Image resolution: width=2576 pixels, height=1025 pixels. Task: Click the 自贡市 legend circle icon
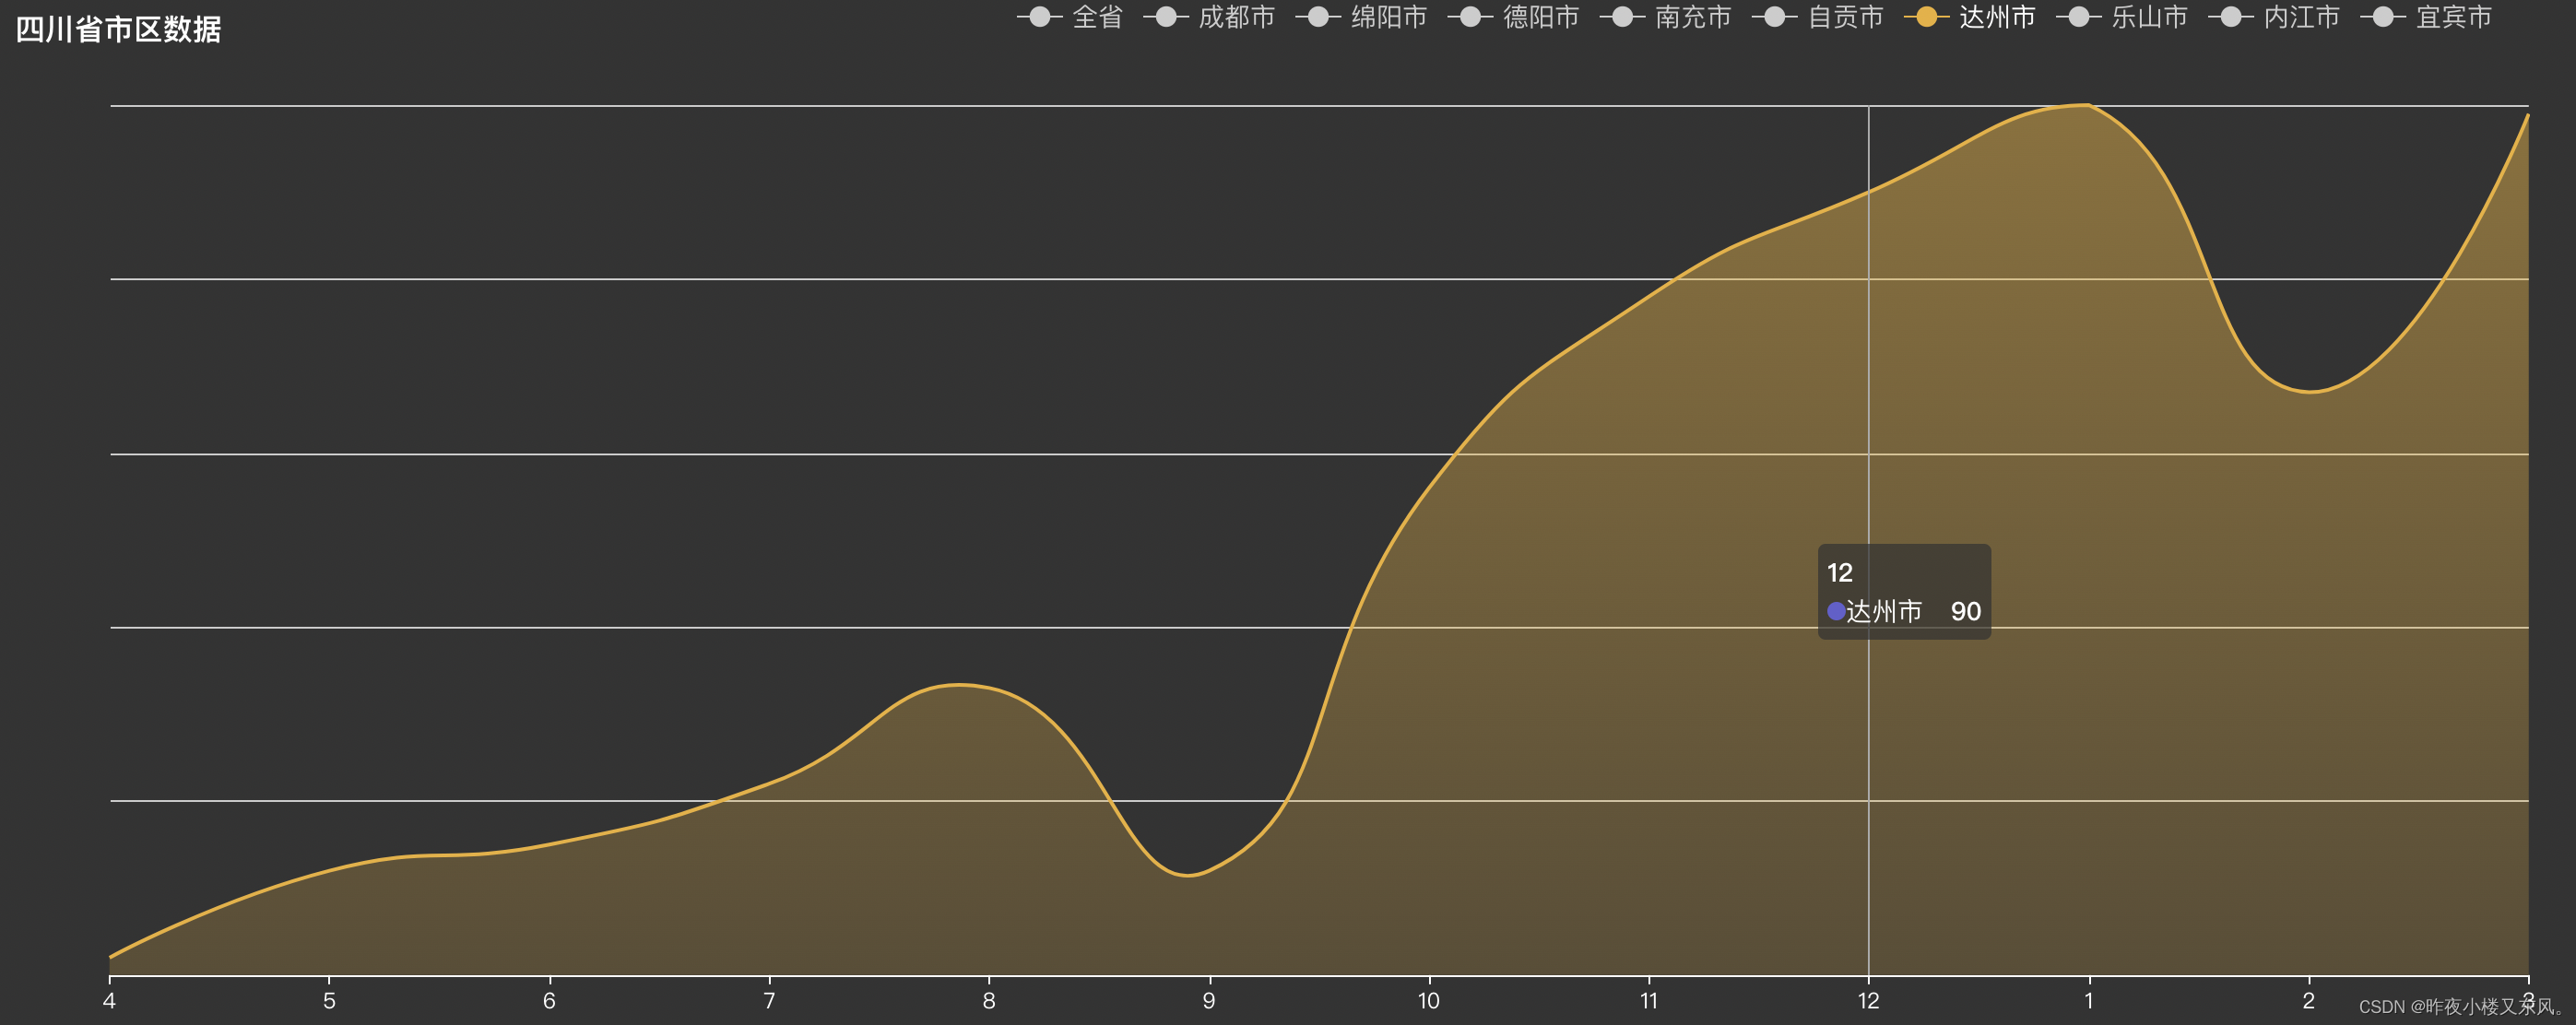1774,17
